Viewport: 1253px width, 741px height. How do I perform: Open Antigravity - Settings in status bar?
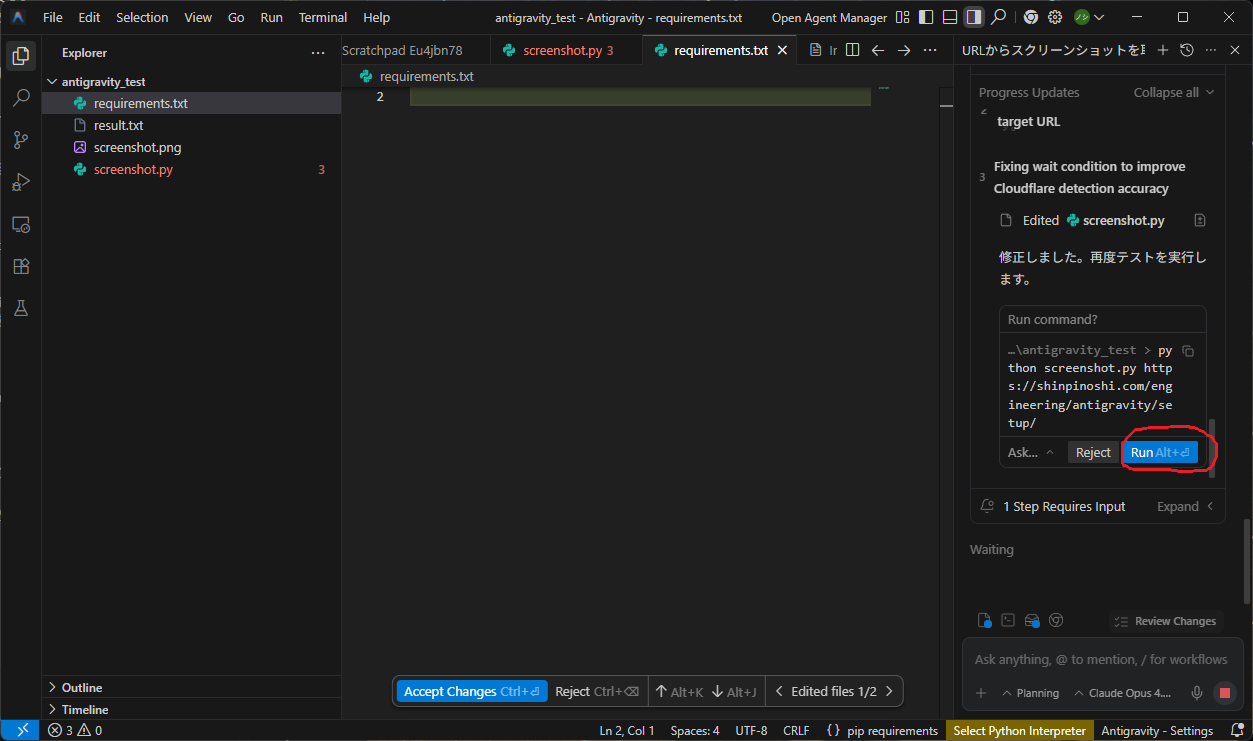(x=1157, y=731)
